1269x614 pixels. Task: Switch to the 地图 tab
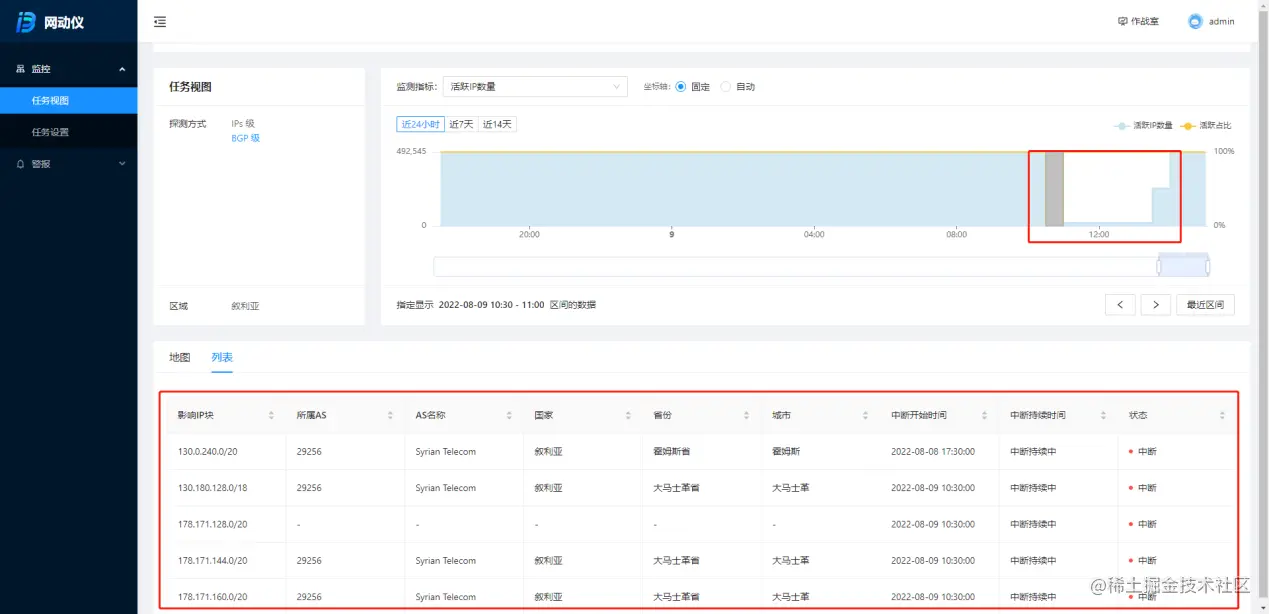coord(179,357)
